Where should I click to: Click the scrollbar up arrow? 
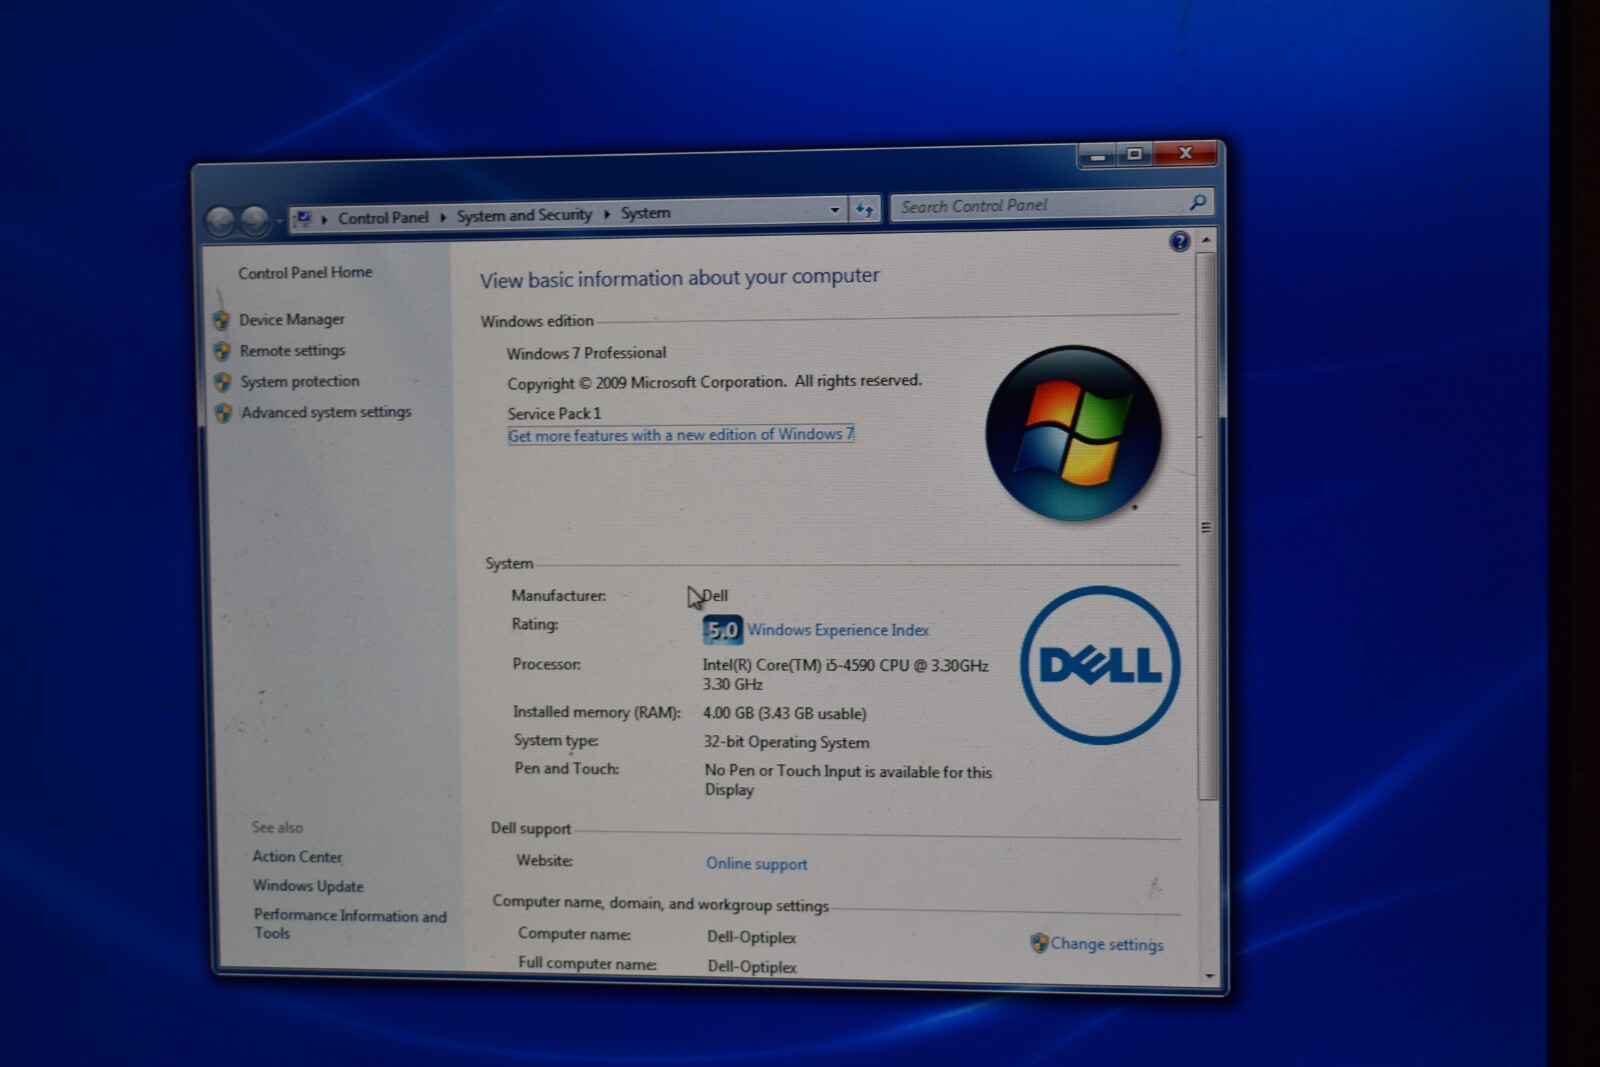[x=1206, y=240]
